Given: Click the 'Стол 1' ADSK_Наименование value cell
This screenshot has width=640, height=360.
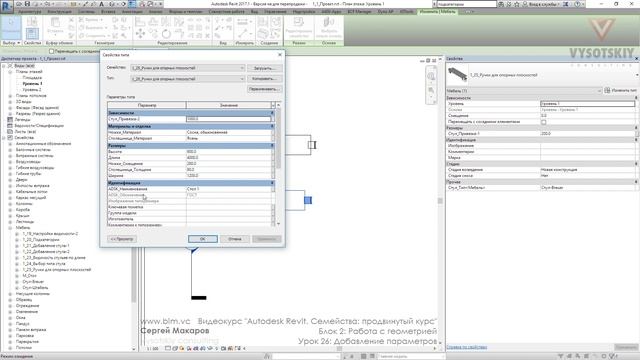Looking at the screenshot, I should (x=229, y=189).
